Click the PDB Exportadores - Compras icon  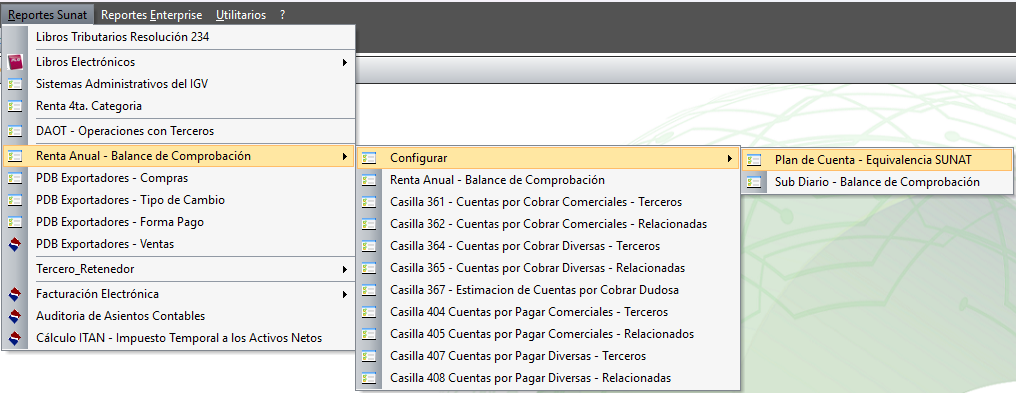point(15,178)
